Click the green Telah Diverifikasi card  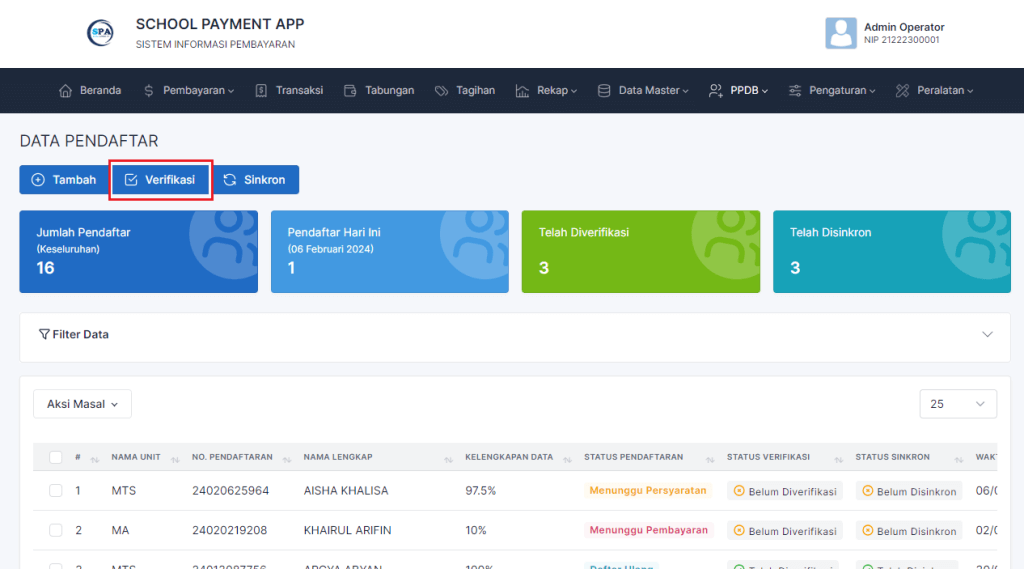pyautogui.click(x=639, y=251)
